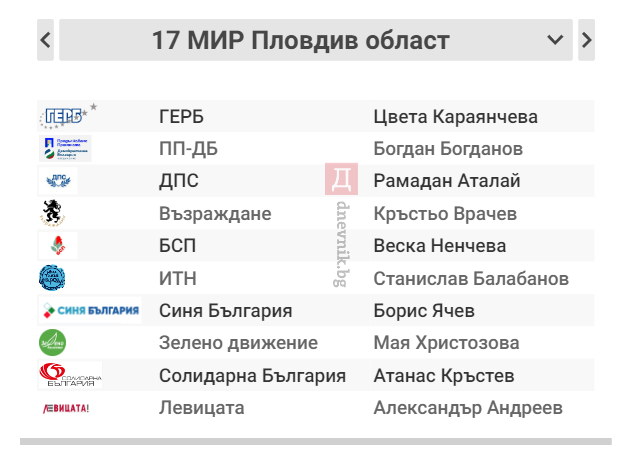This screenshot has height=474, width=640.
Task: Click the horizontal gray bar below table
Action: click(x=316, y=441)
